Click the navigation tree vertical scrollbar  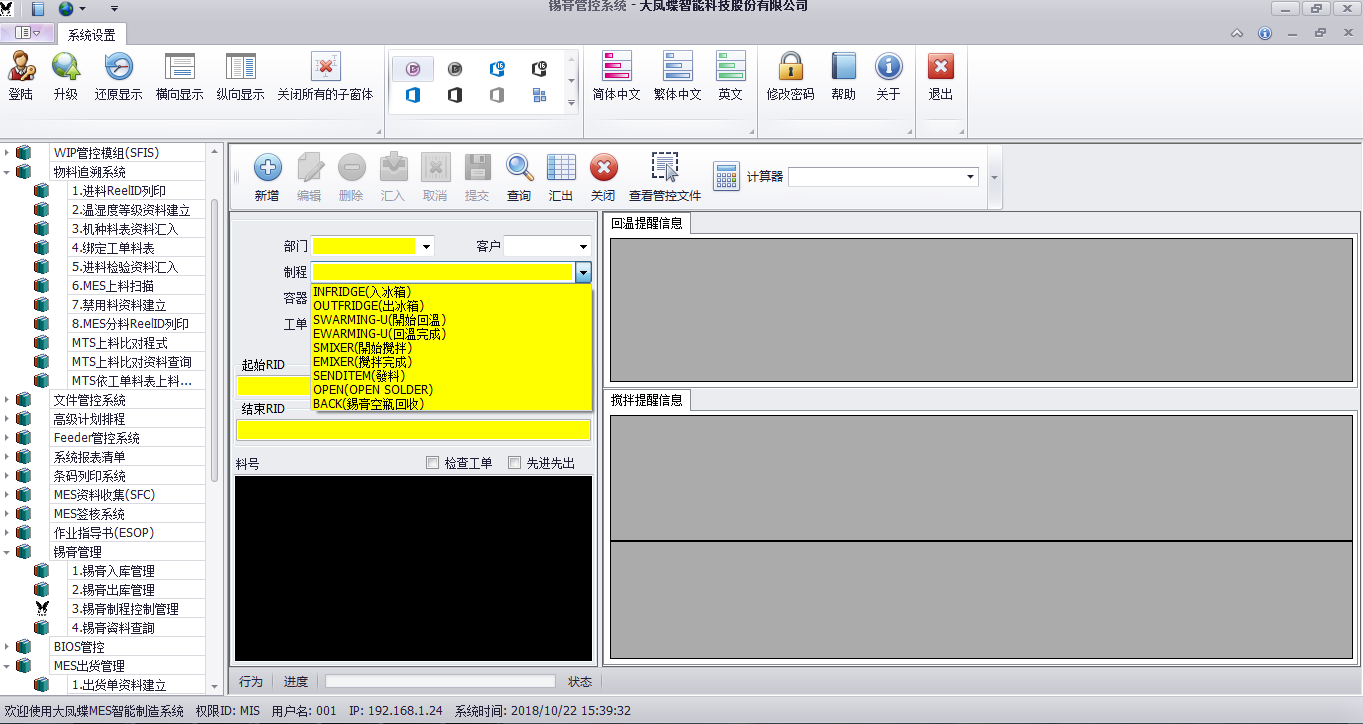coord(214,340)
